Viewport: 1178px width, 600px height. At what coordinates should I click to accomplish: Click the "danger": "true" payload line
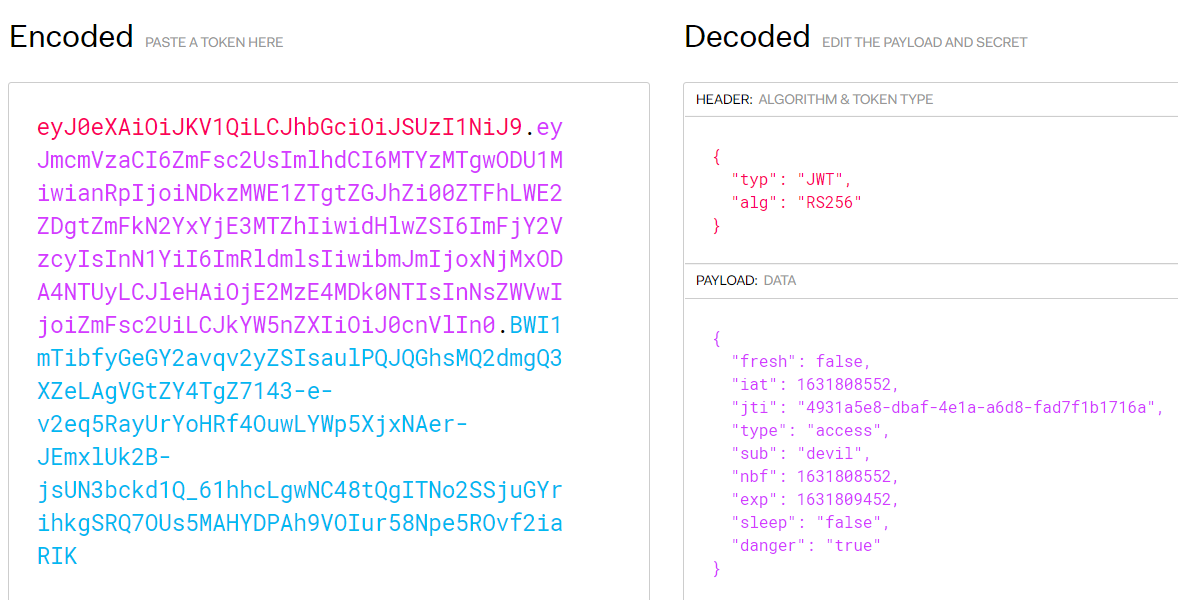coord(807,545)
